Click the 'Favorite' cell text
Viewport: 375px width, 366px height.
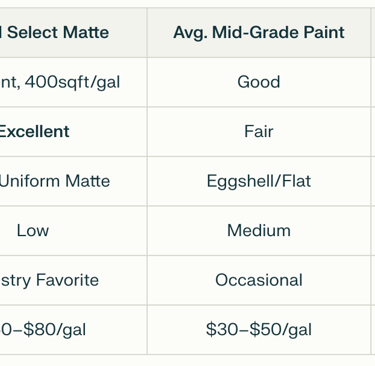pos(73,280)
